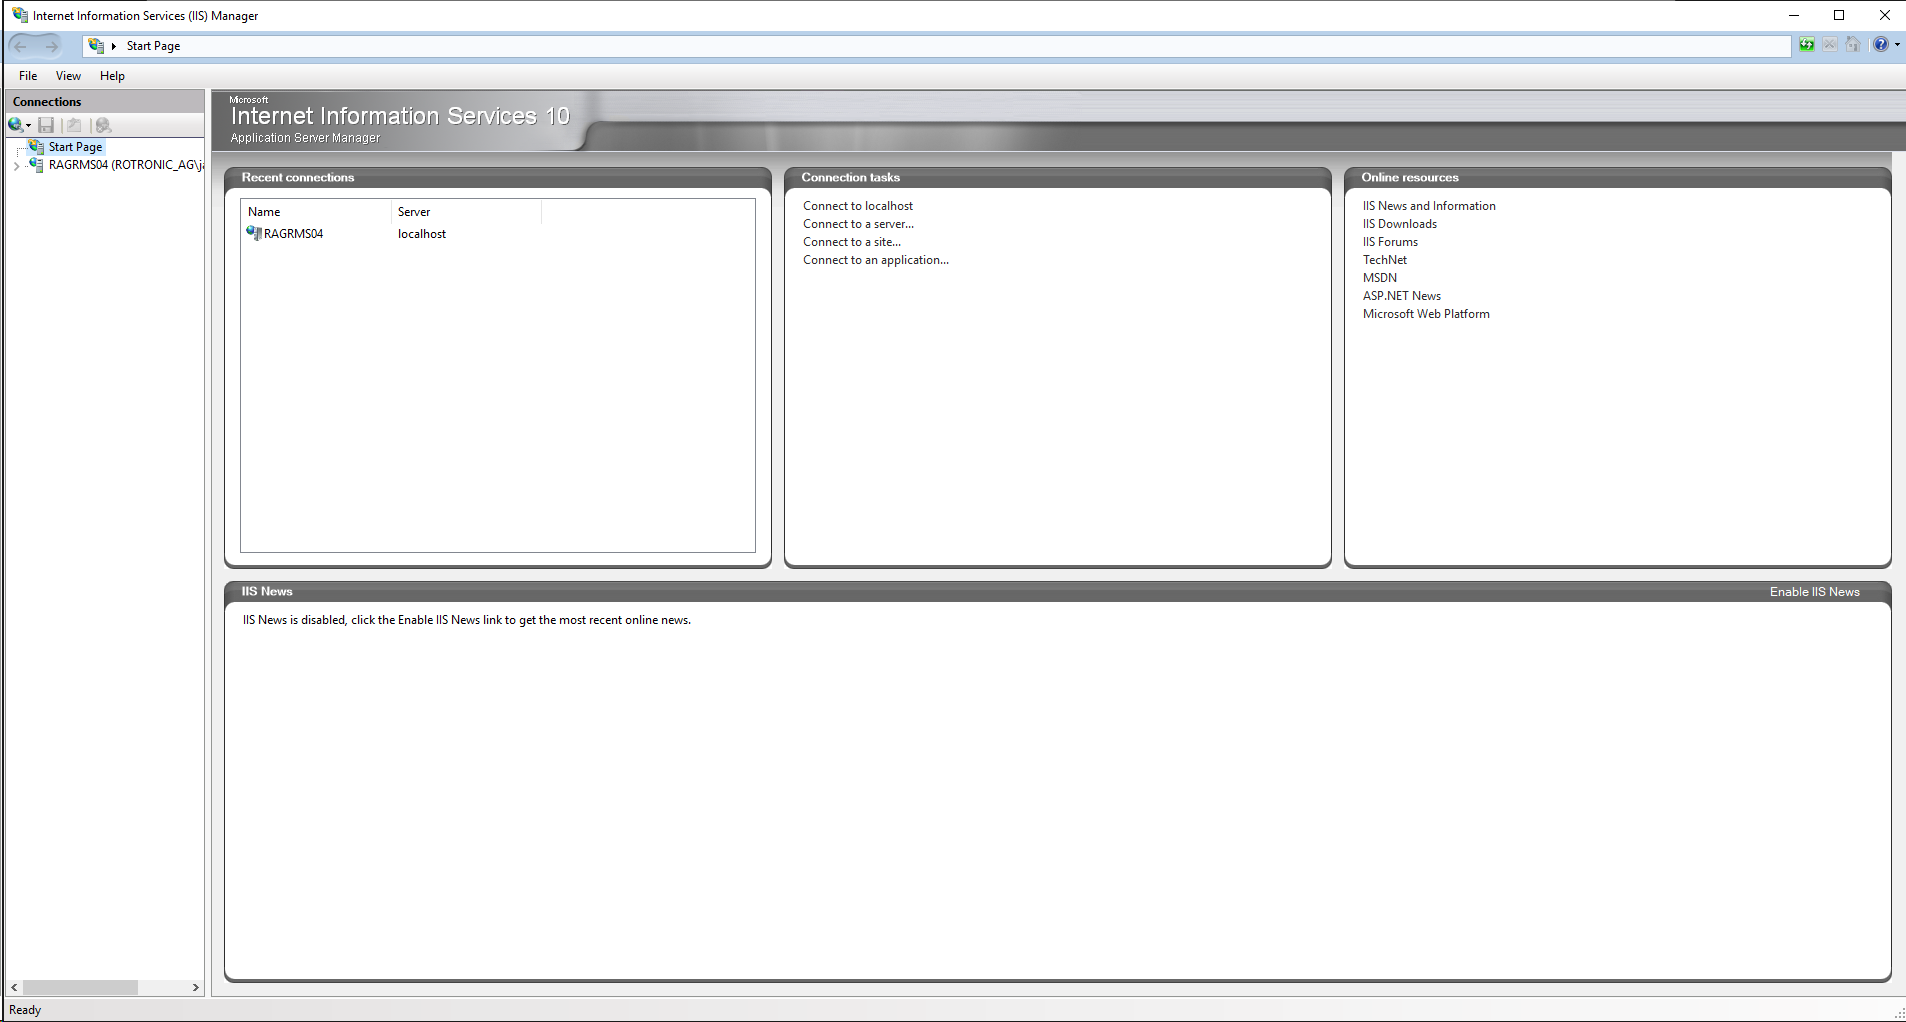Viewport: 1906px width, 1022px height.
Task: Expand the RAGRMS04 server node chevron
Action: [x=16, y=166]
